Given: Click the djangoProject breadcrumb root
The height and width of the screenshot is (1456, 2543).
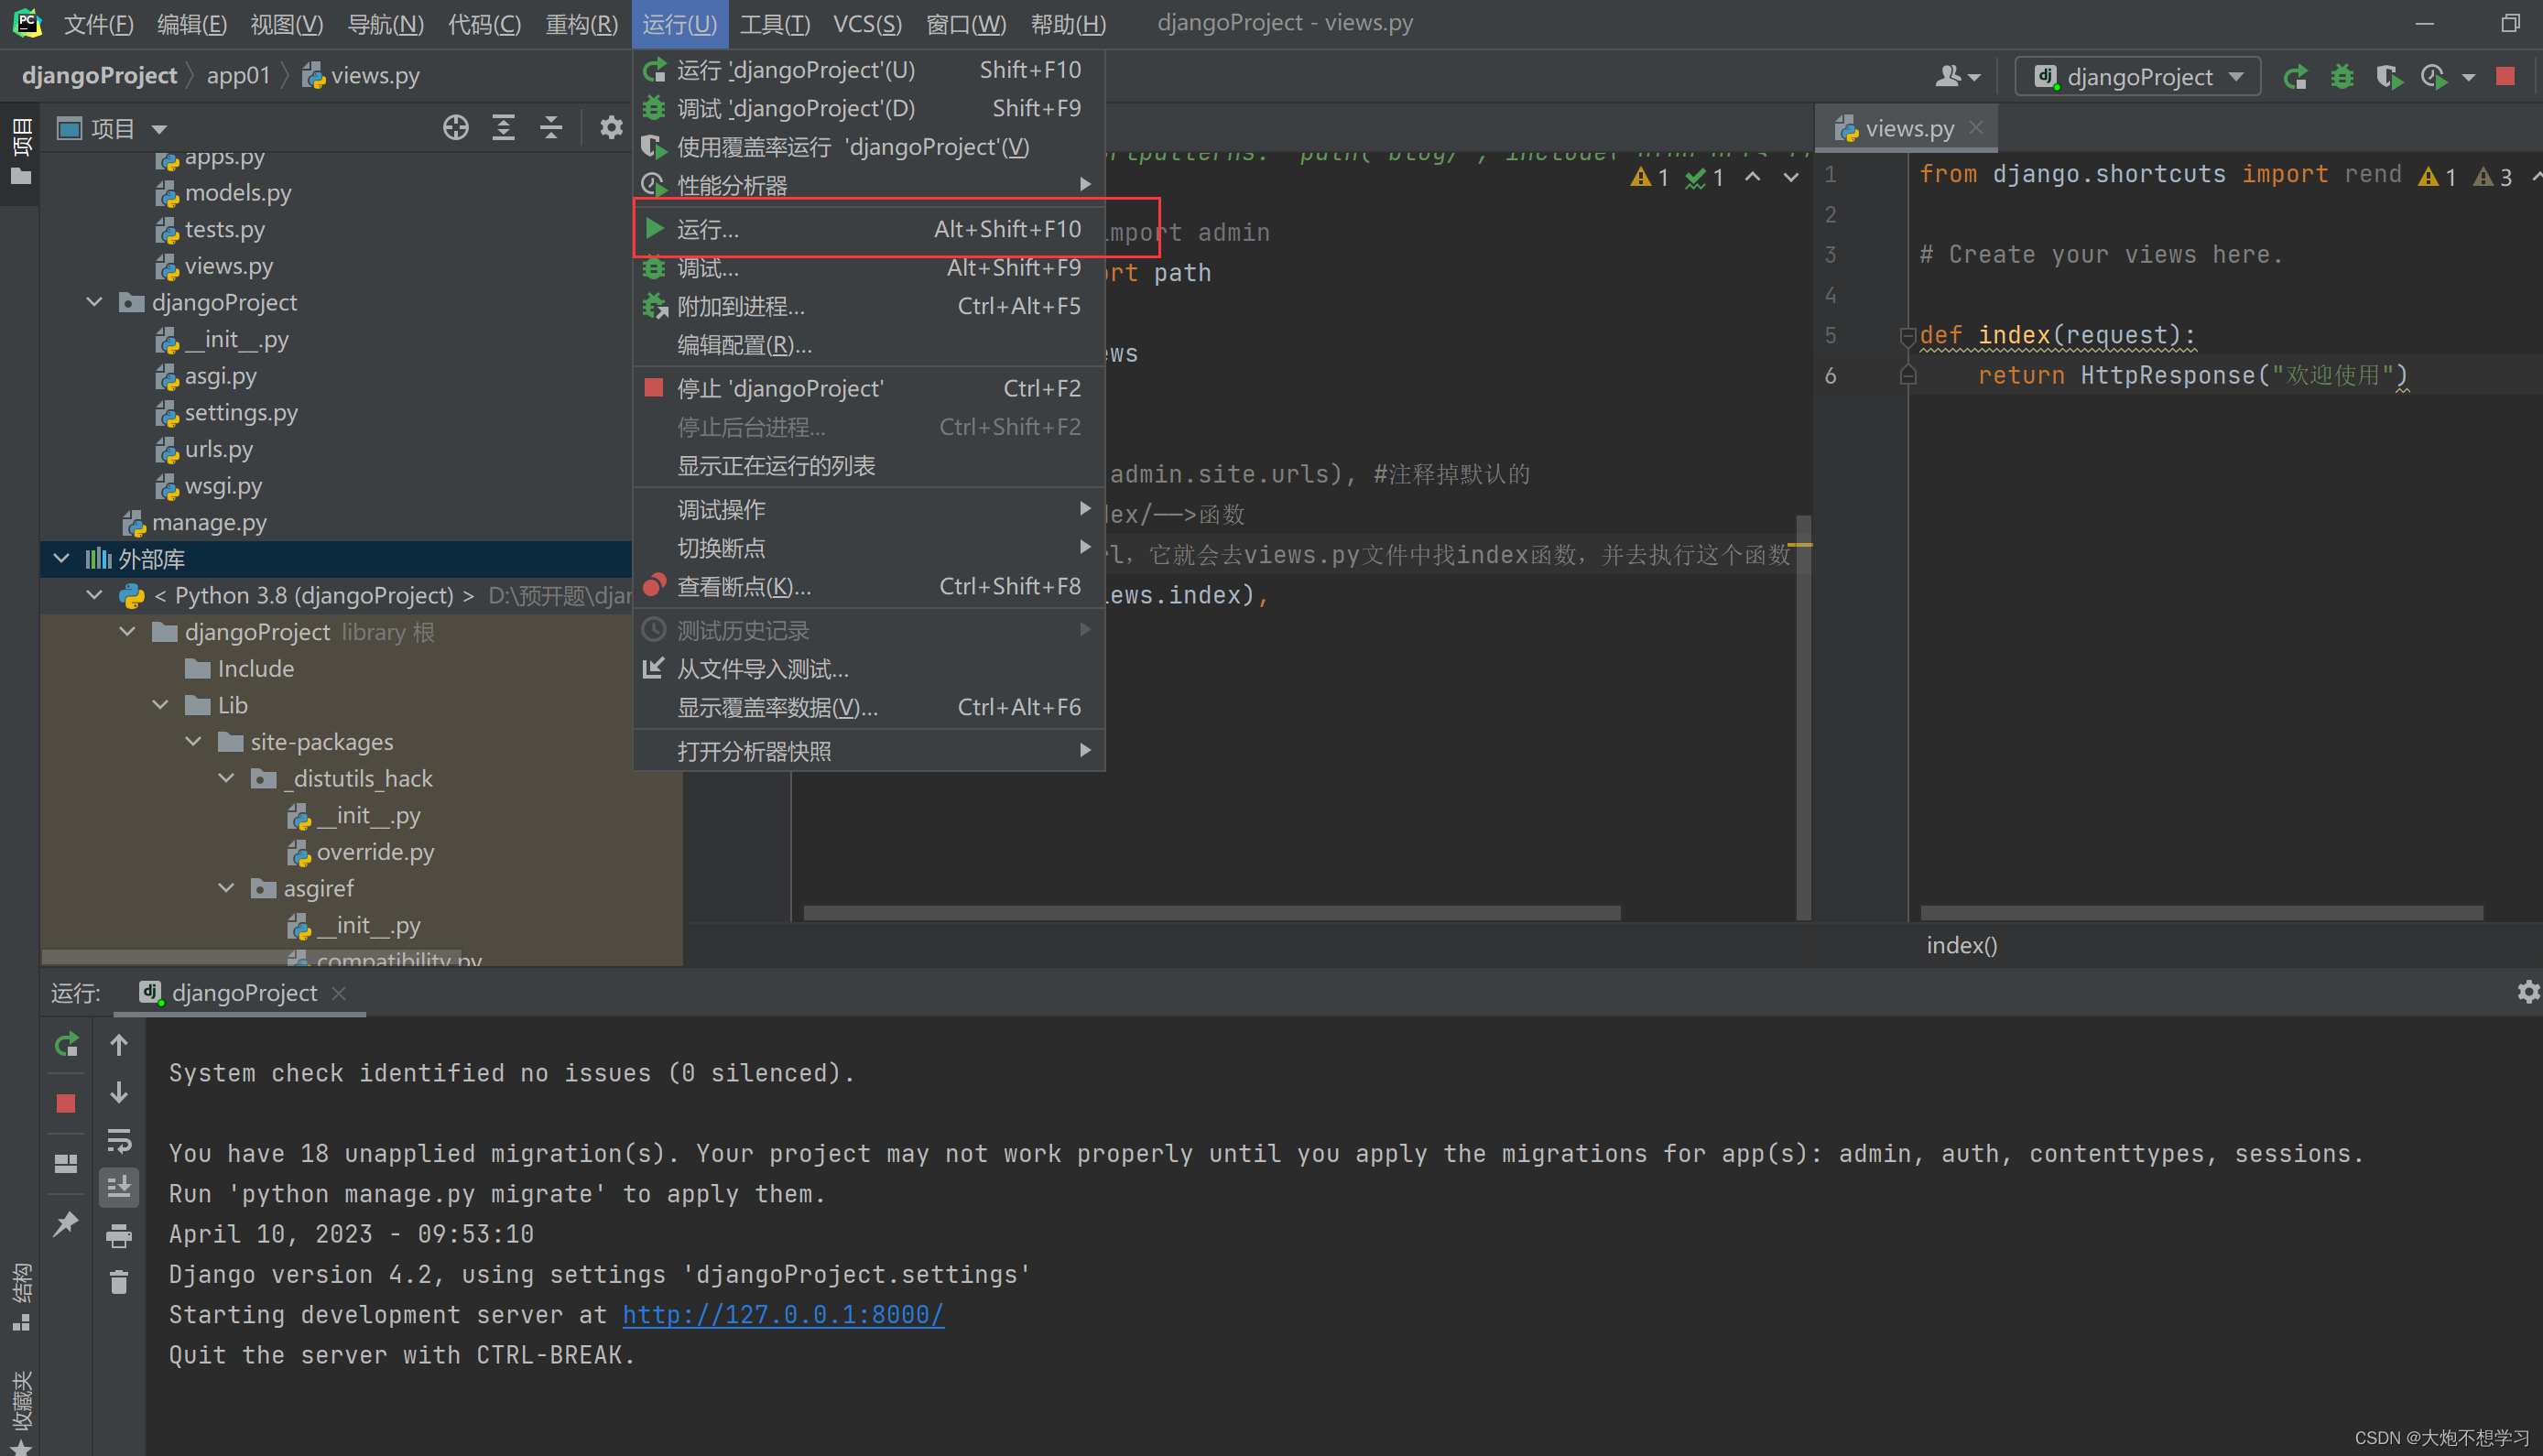Looking at the screenshot, I should pos(99,75).
